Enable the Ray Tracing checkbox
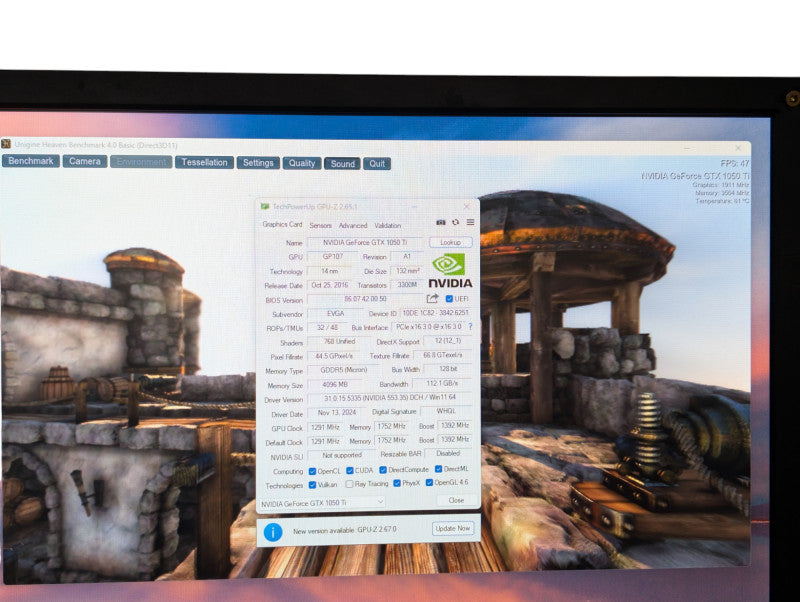This screenshot has height=602, width=800. tap(349, 484)
